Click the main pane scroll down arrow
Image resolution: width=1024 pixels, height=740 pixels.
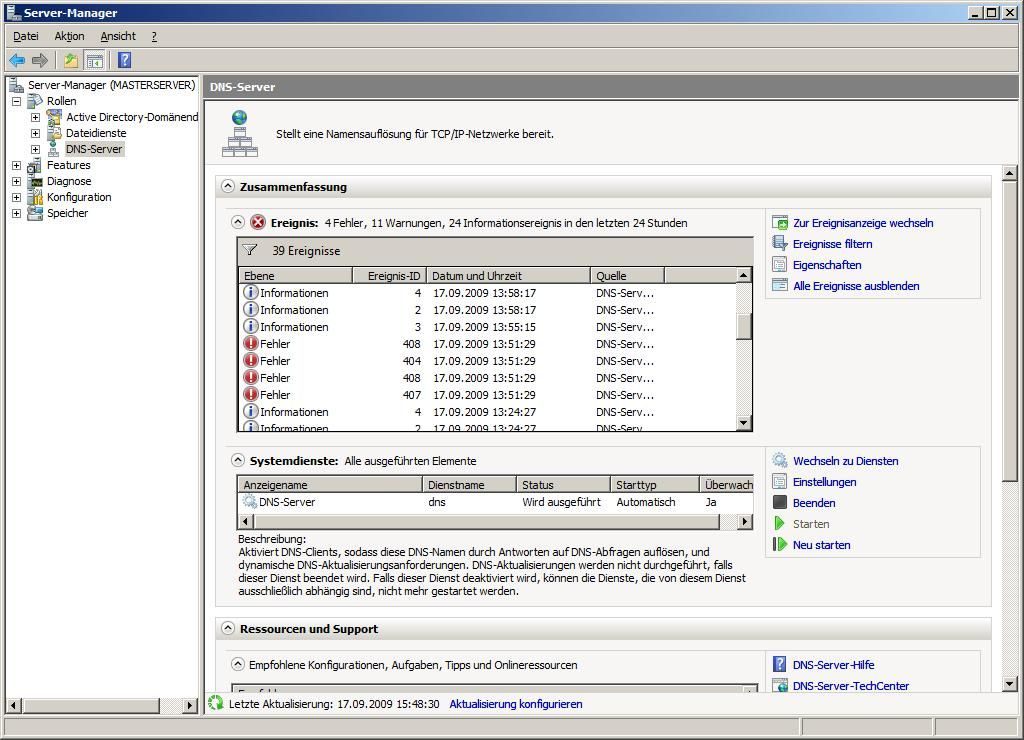point(1010,684)
